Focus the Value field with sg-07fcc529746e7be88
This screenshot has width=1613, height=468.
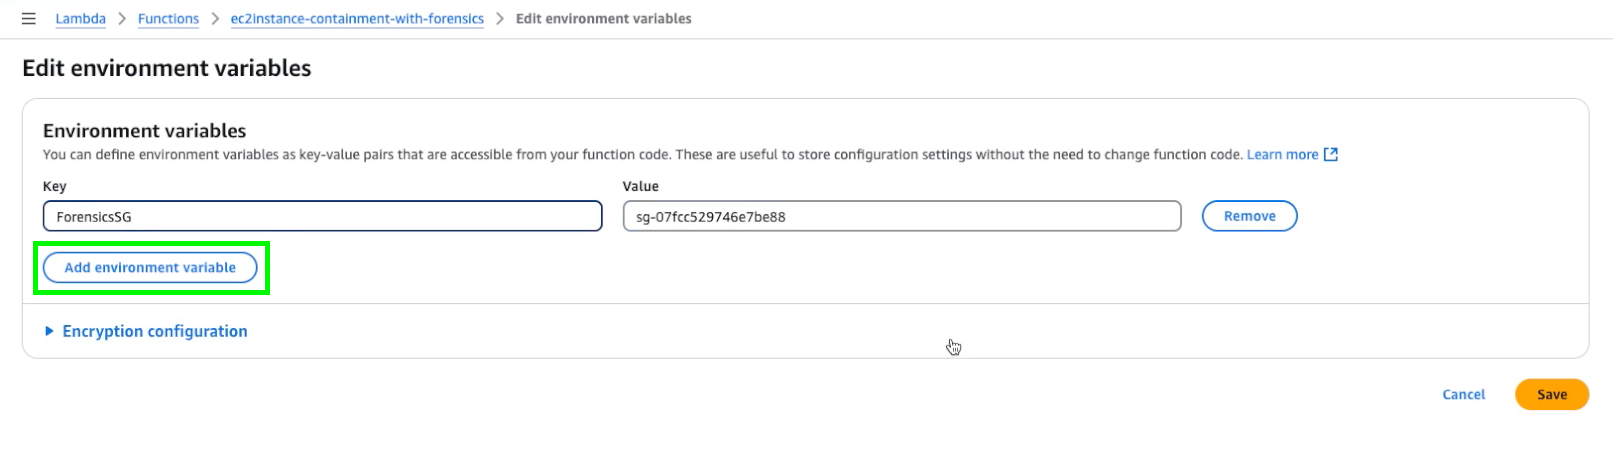(902, 216)
